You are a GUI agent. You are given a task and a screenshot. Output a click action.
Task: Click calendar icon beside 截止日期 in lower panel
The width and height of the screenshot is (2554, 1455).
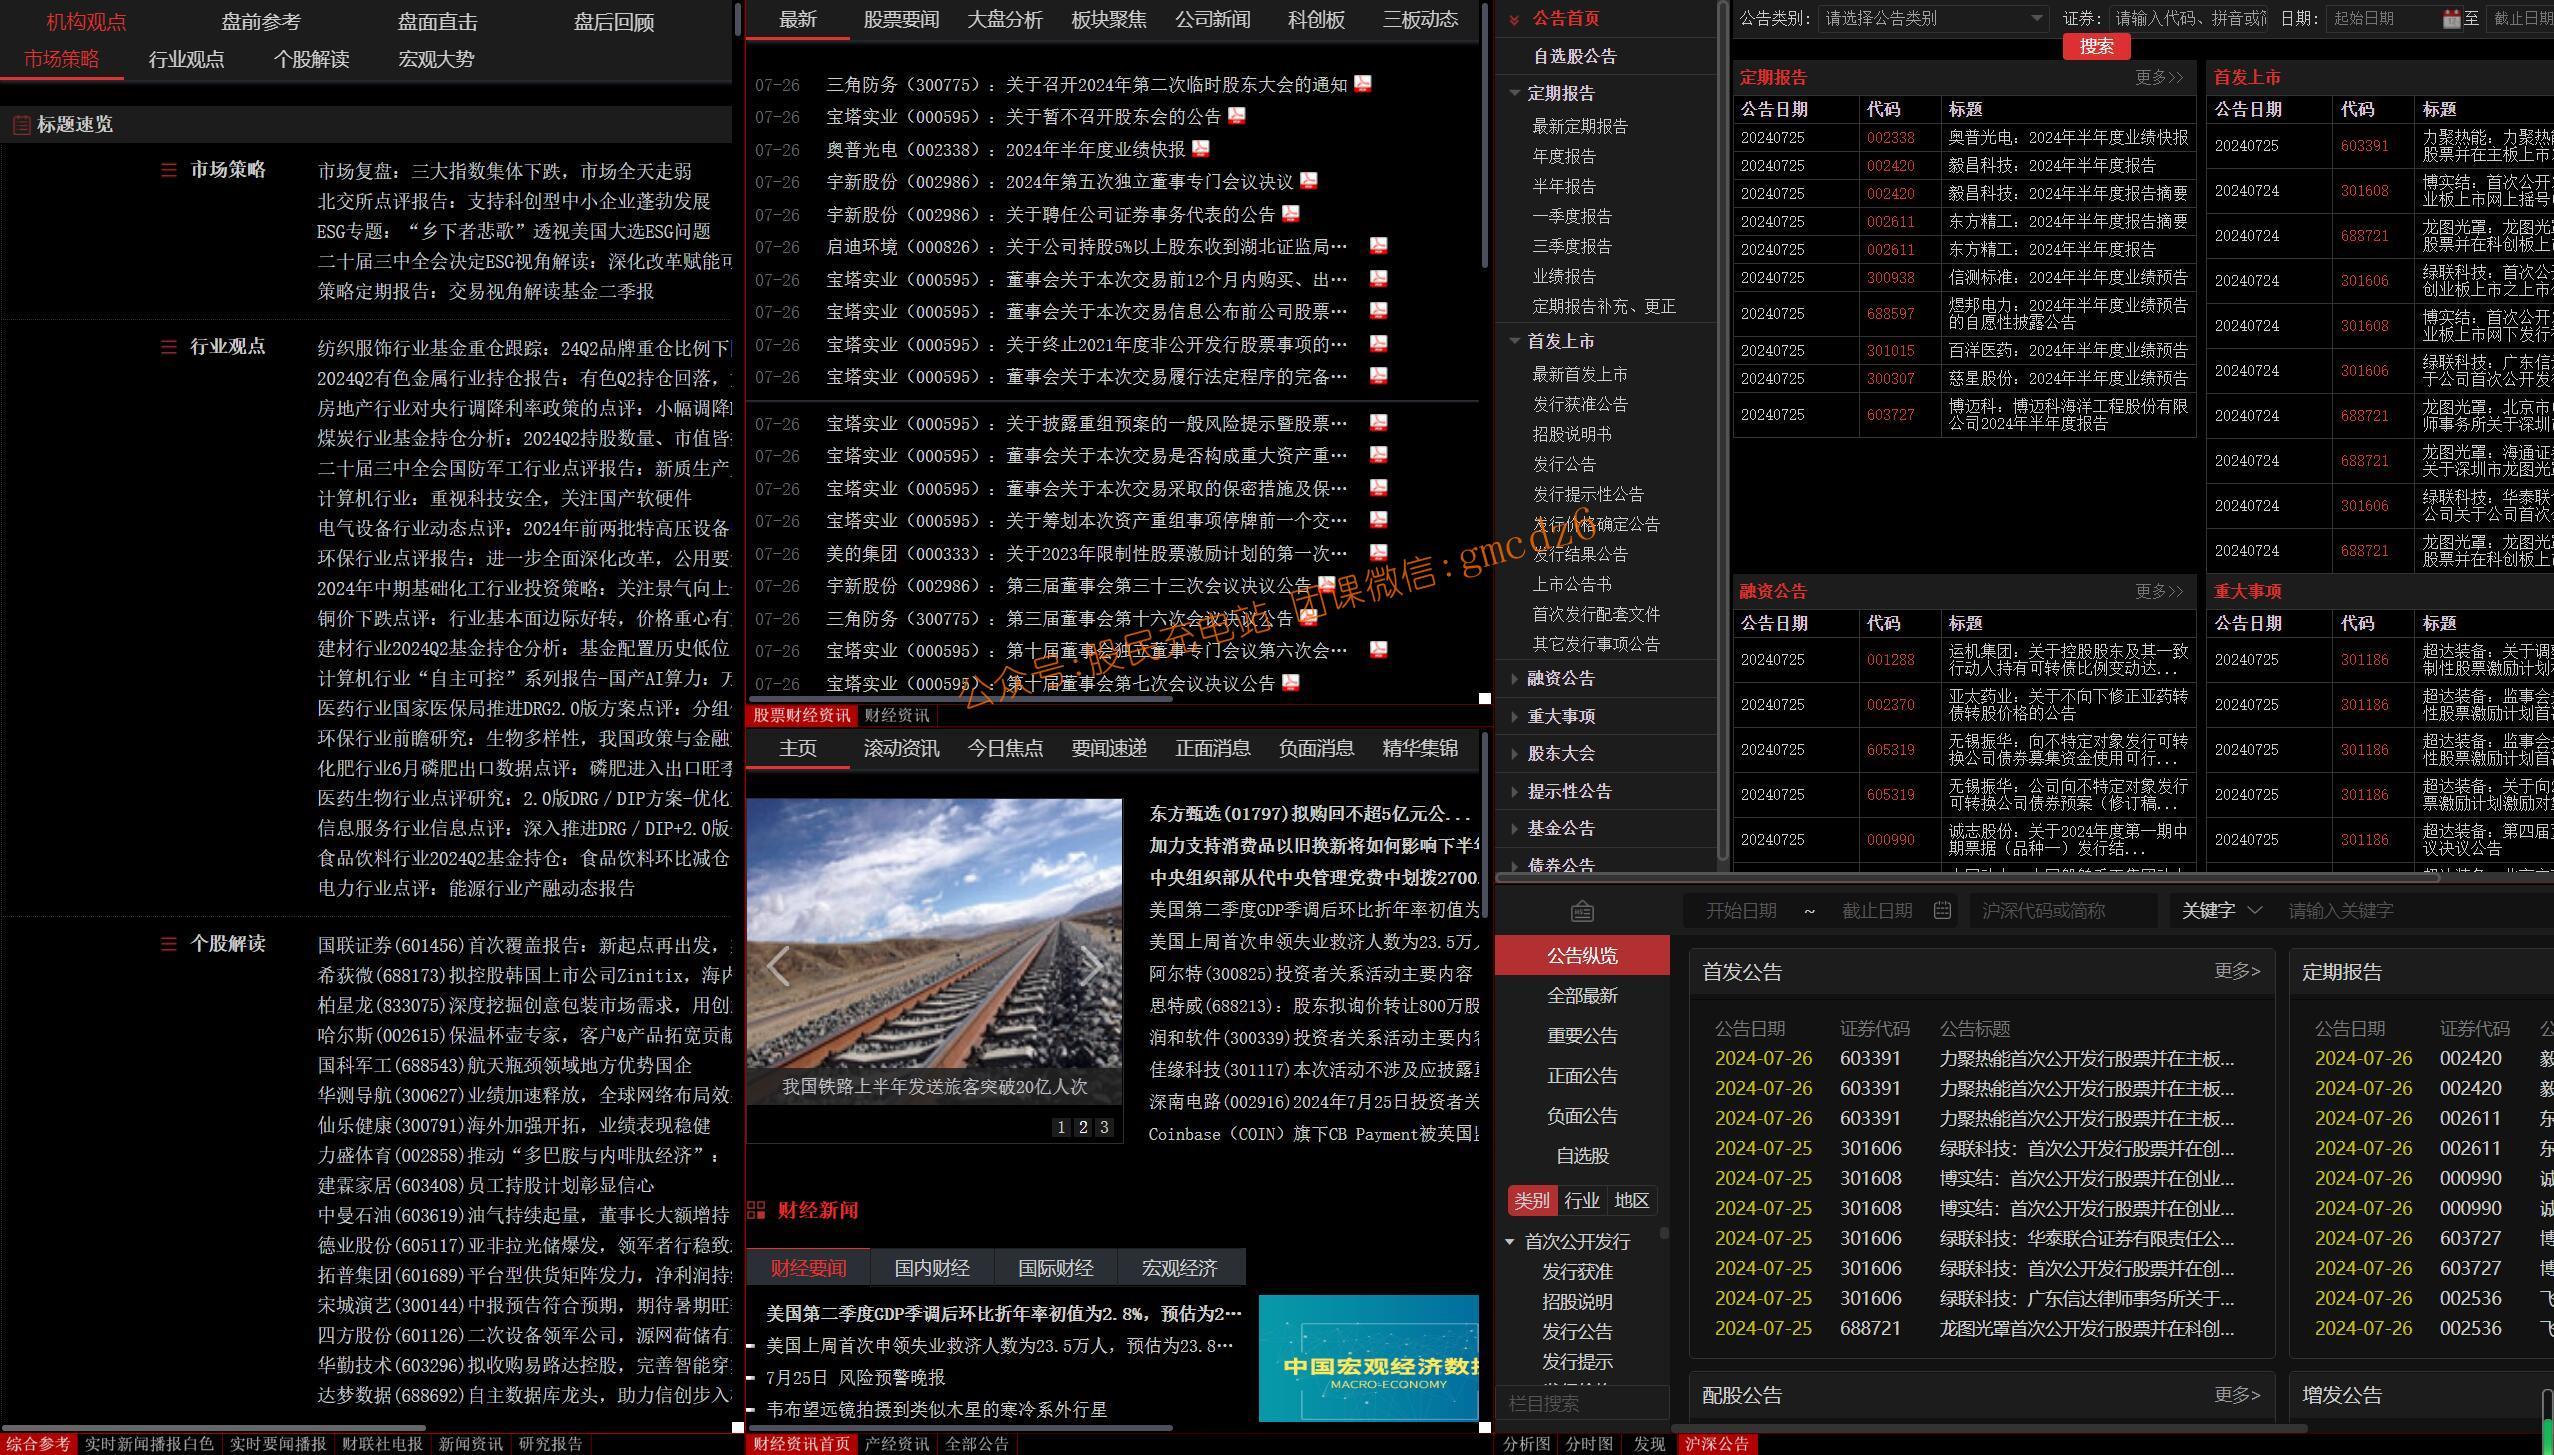pyautogui.click(x=1942, y=910)
